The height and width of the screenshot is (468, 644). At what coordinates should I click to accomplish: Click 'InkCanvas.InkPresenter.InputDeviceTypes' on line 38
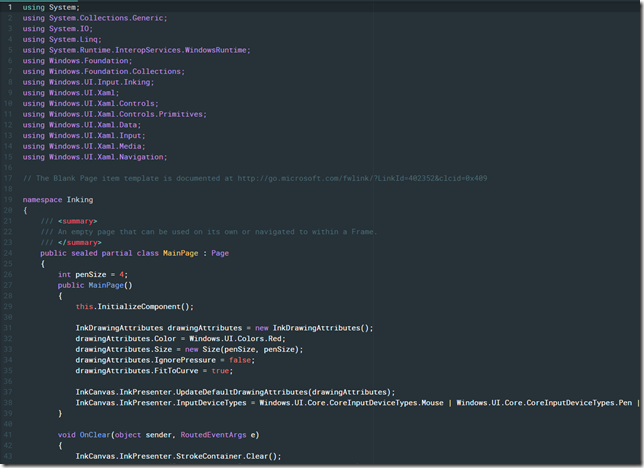click(x=161, y=403)
